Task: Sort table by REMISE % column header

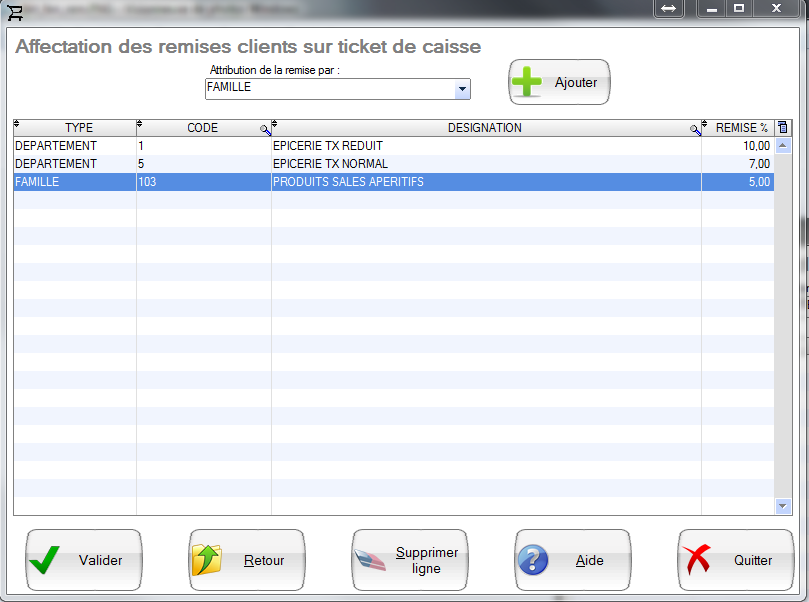Action: click(x=741, y=128)
